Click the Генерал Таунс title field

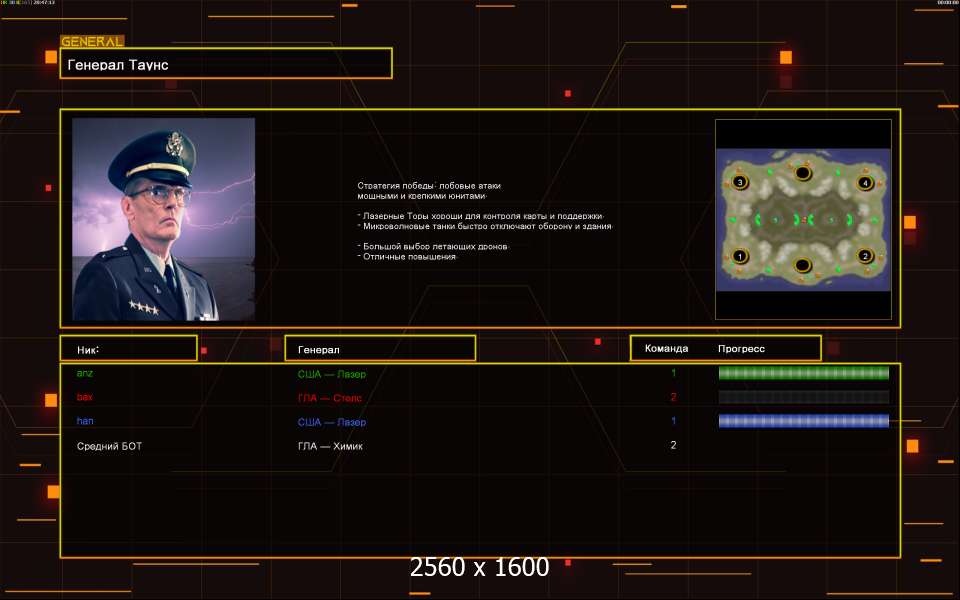point(225,64)
